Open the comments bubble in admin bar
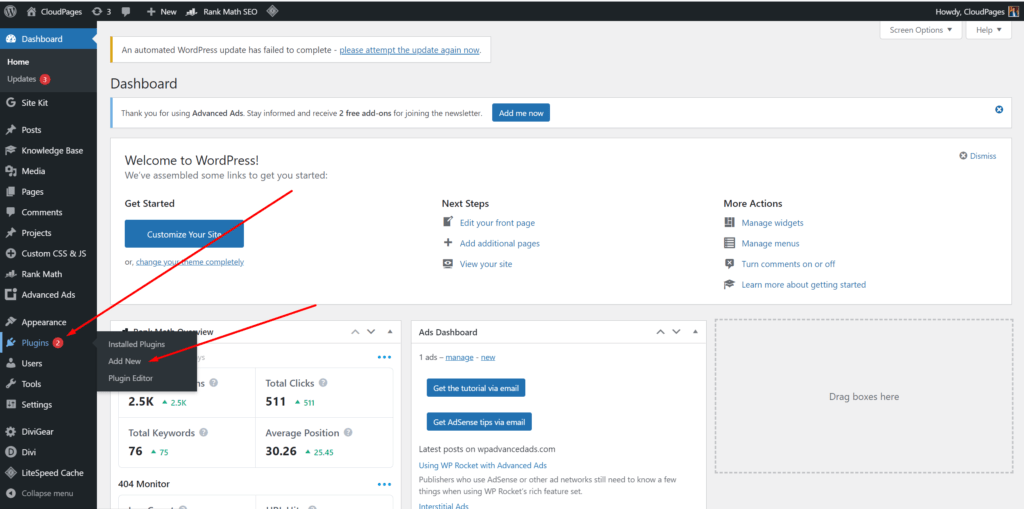The height and width of the screenshot is (509, 1024). tap(126, 12)
